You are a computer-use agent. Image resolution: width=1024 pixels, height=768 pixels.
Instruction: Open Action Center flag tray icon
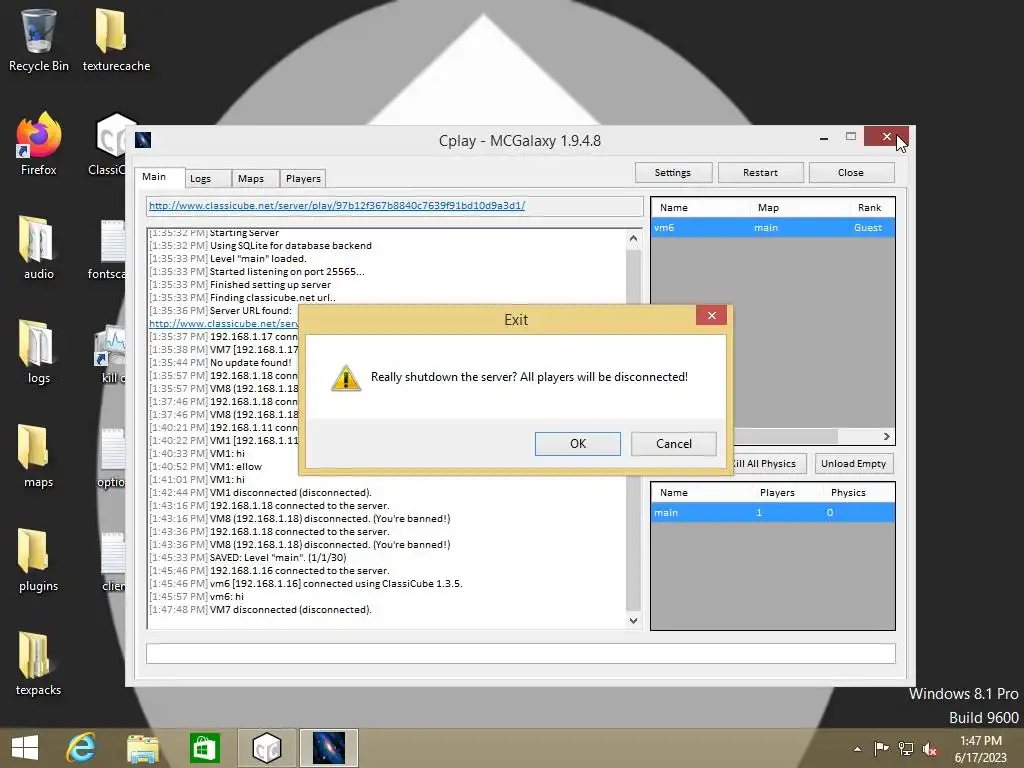pyautogui.click(x=881, y=749)
